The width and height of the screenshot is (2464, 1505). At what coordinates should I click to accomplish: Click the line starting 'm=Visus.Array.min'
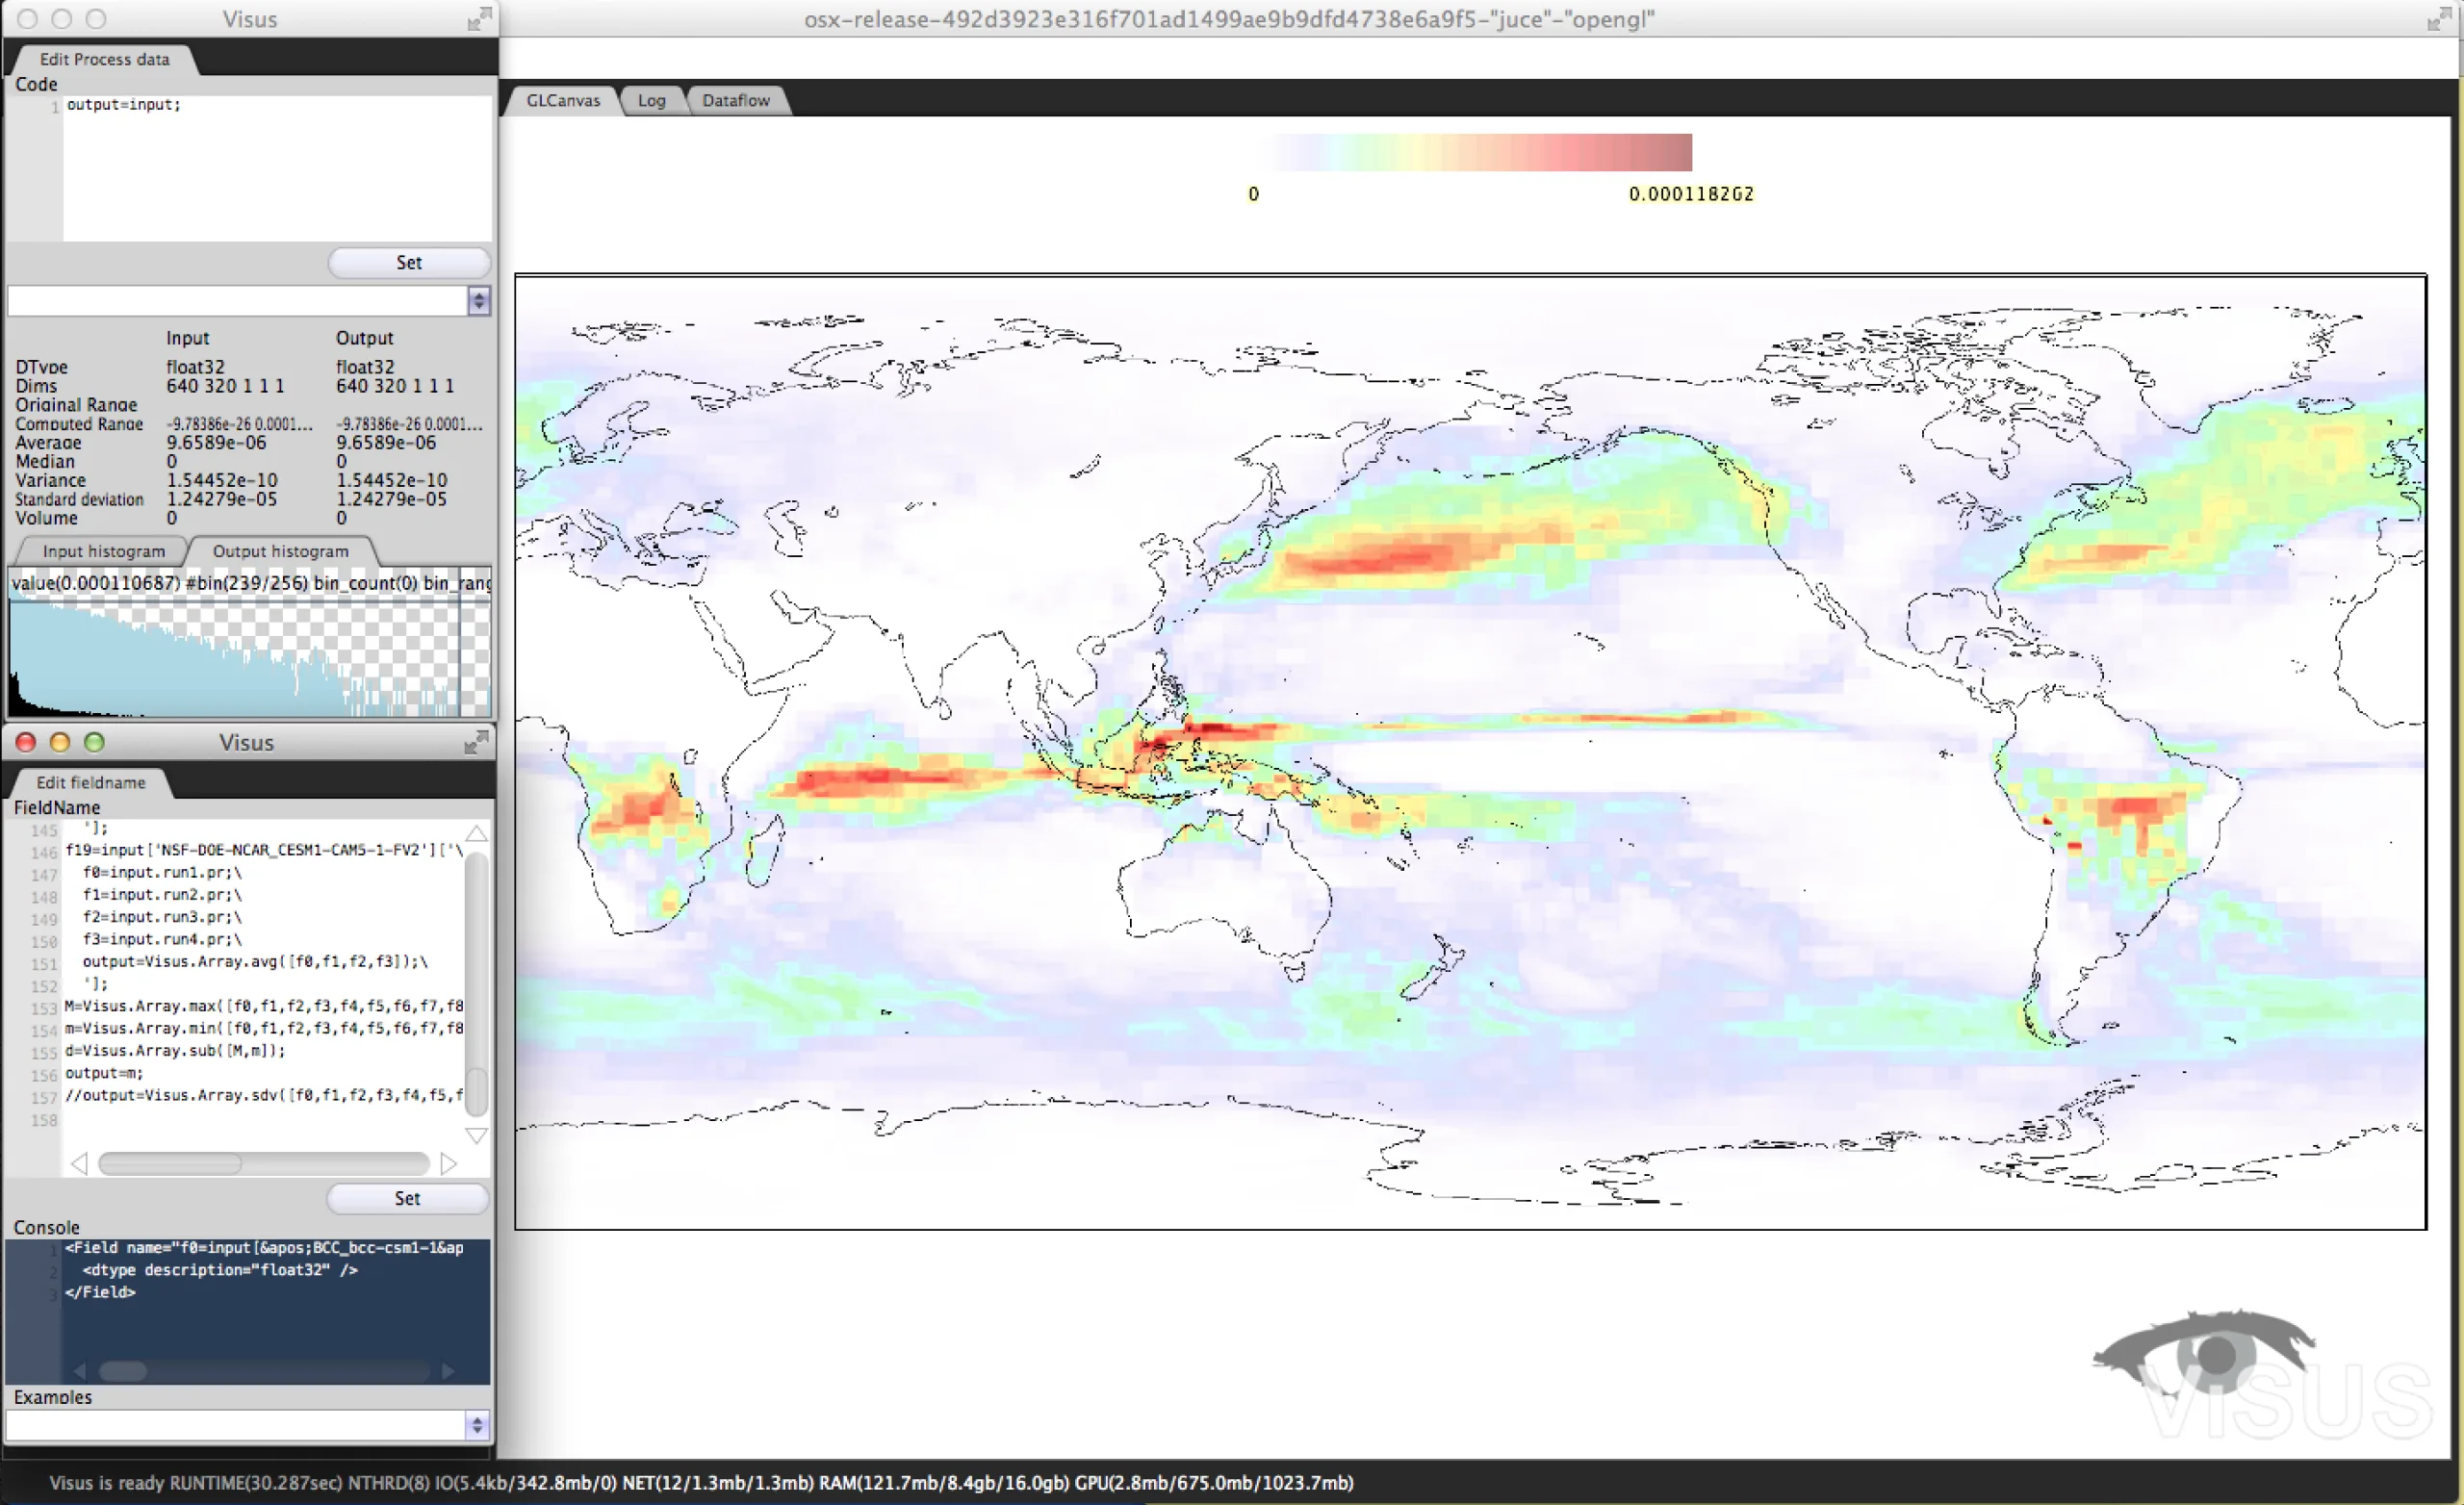tap(264, 1028)
